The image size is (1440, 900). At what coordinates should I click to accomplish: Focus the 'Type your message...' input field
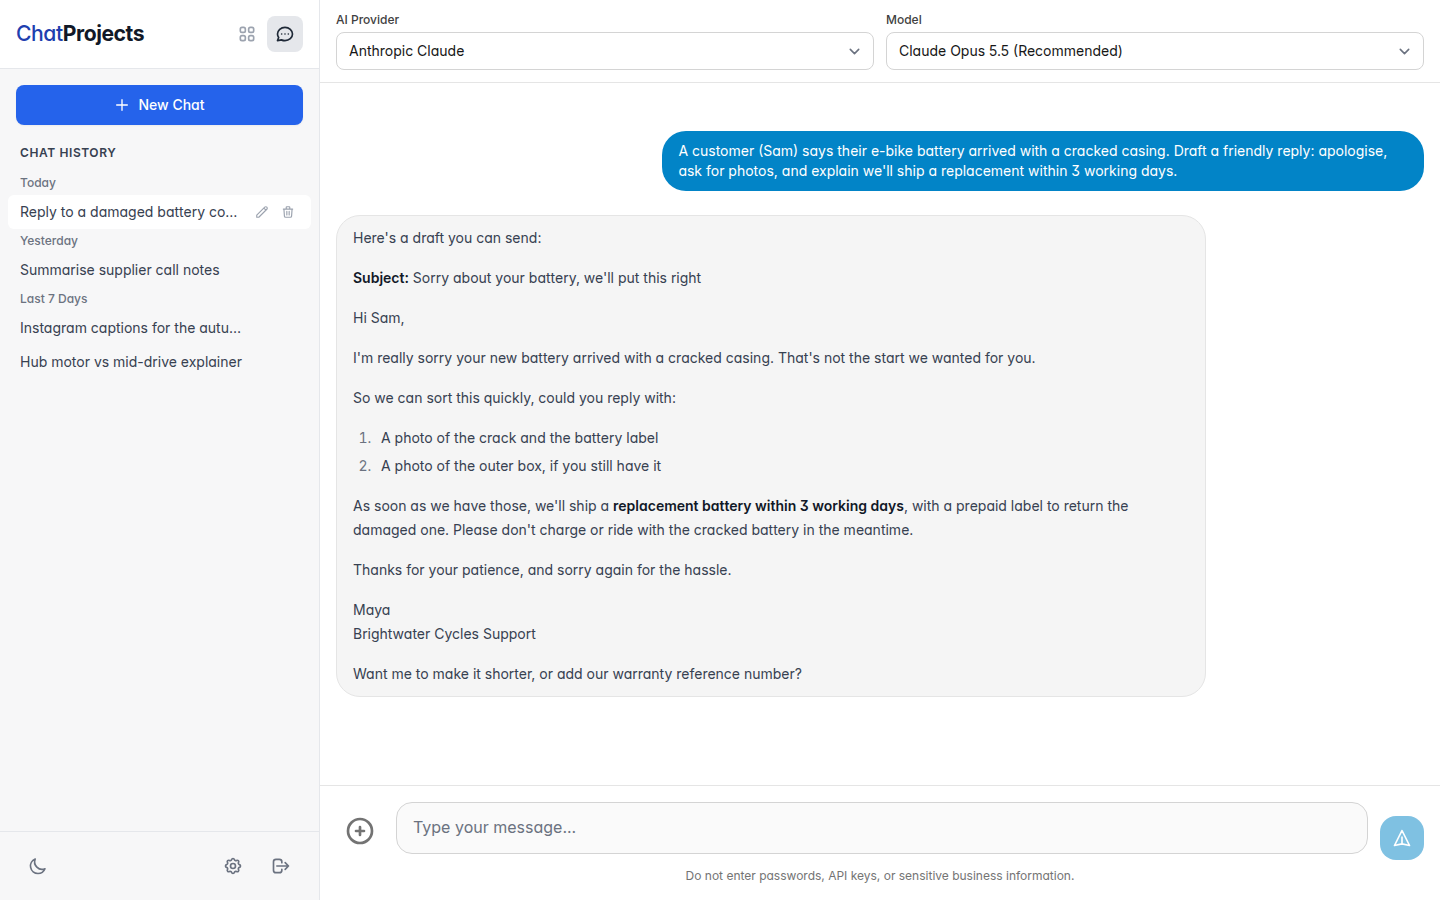click(881, 828)
